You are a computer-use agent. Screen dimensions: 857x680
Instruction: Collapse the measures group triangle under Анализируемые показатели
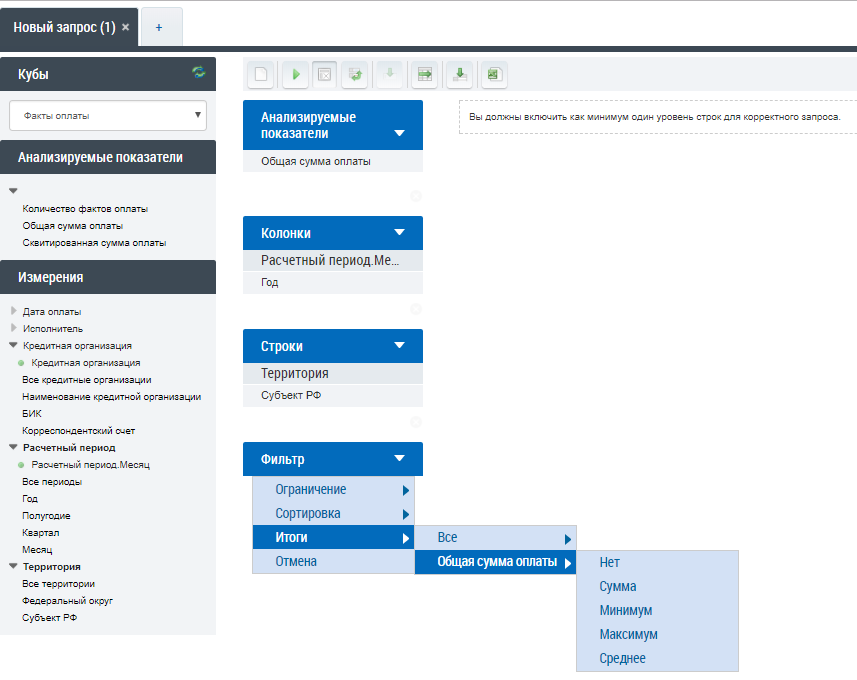(13, 191)
